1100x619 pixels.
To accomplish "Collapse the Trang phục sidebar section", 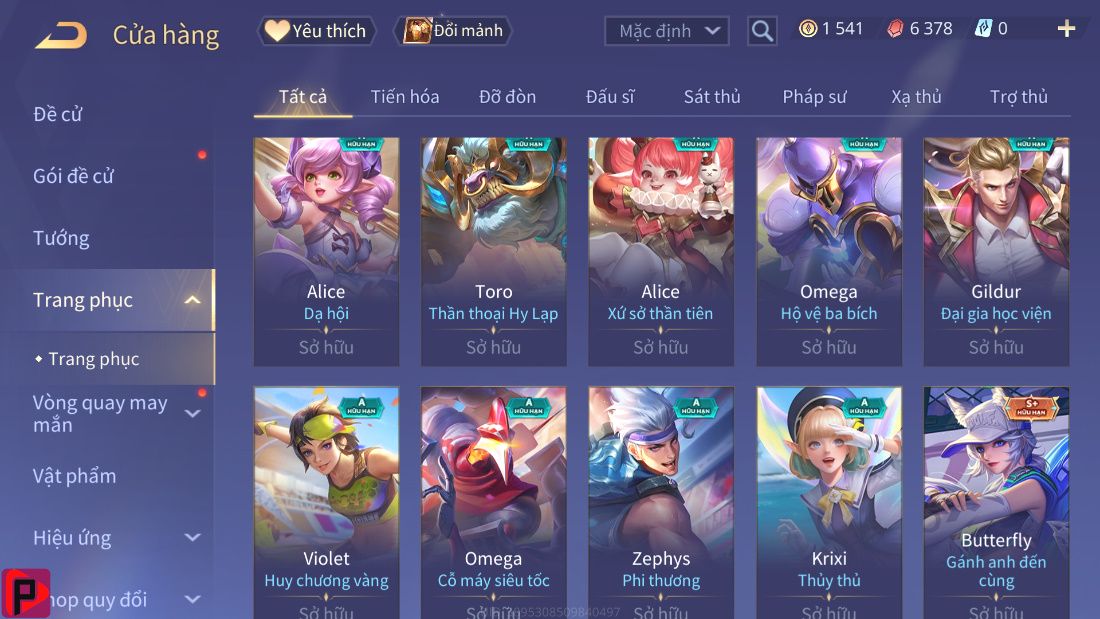I will click(x=192, y=300).
